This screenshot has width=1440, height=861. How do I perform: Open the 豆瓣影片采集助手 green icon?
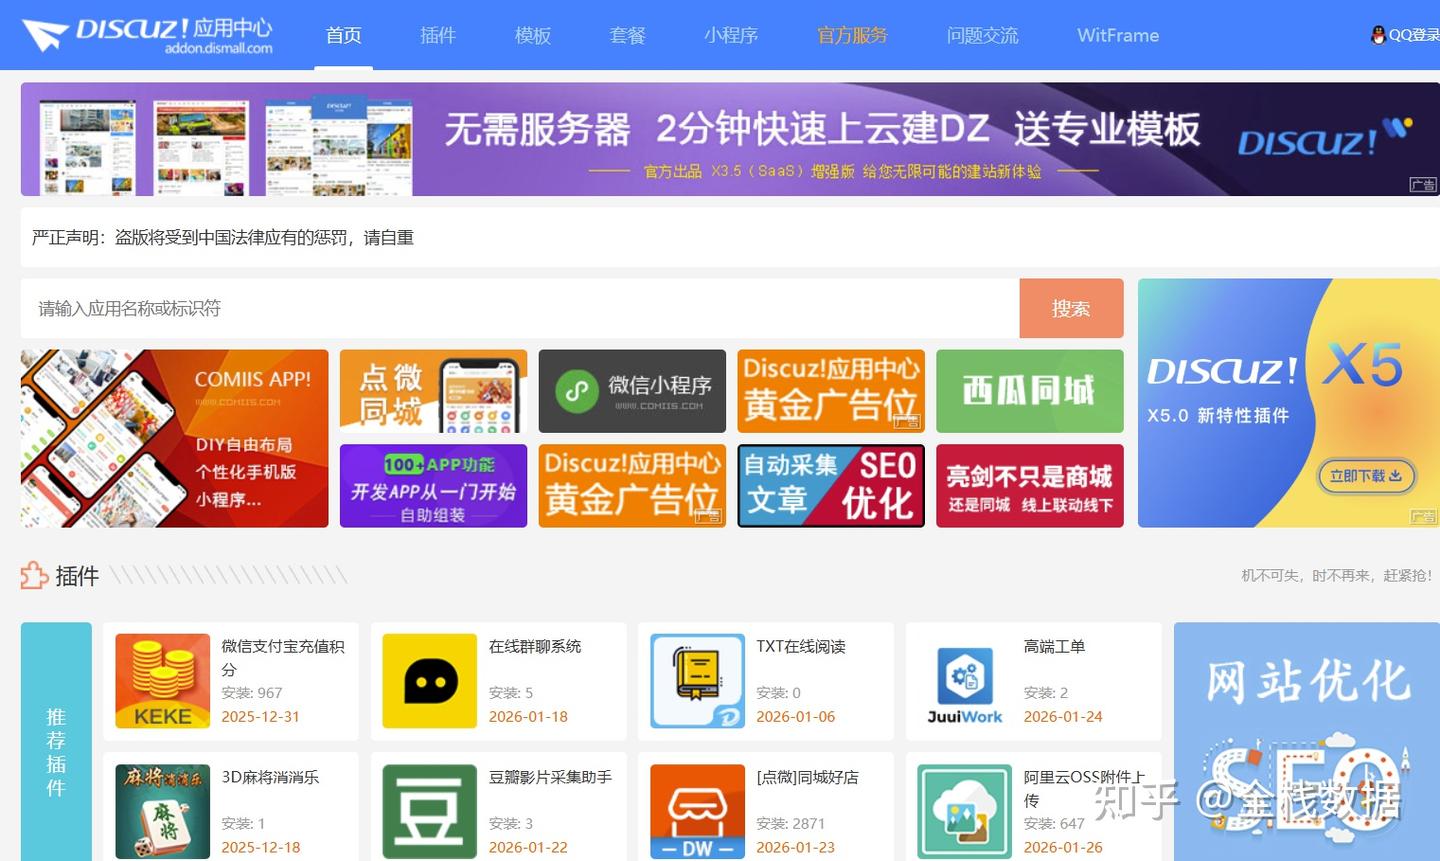tap(430, 811)
